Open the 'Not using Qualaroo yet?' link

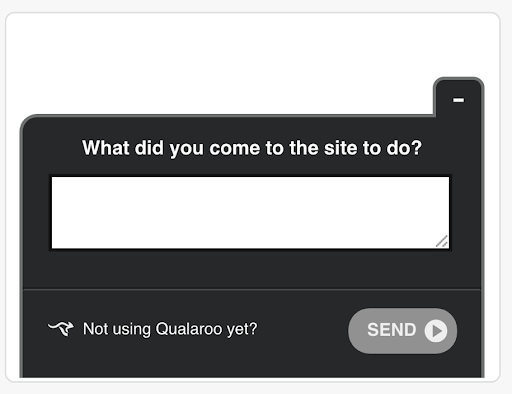[170, 329]
